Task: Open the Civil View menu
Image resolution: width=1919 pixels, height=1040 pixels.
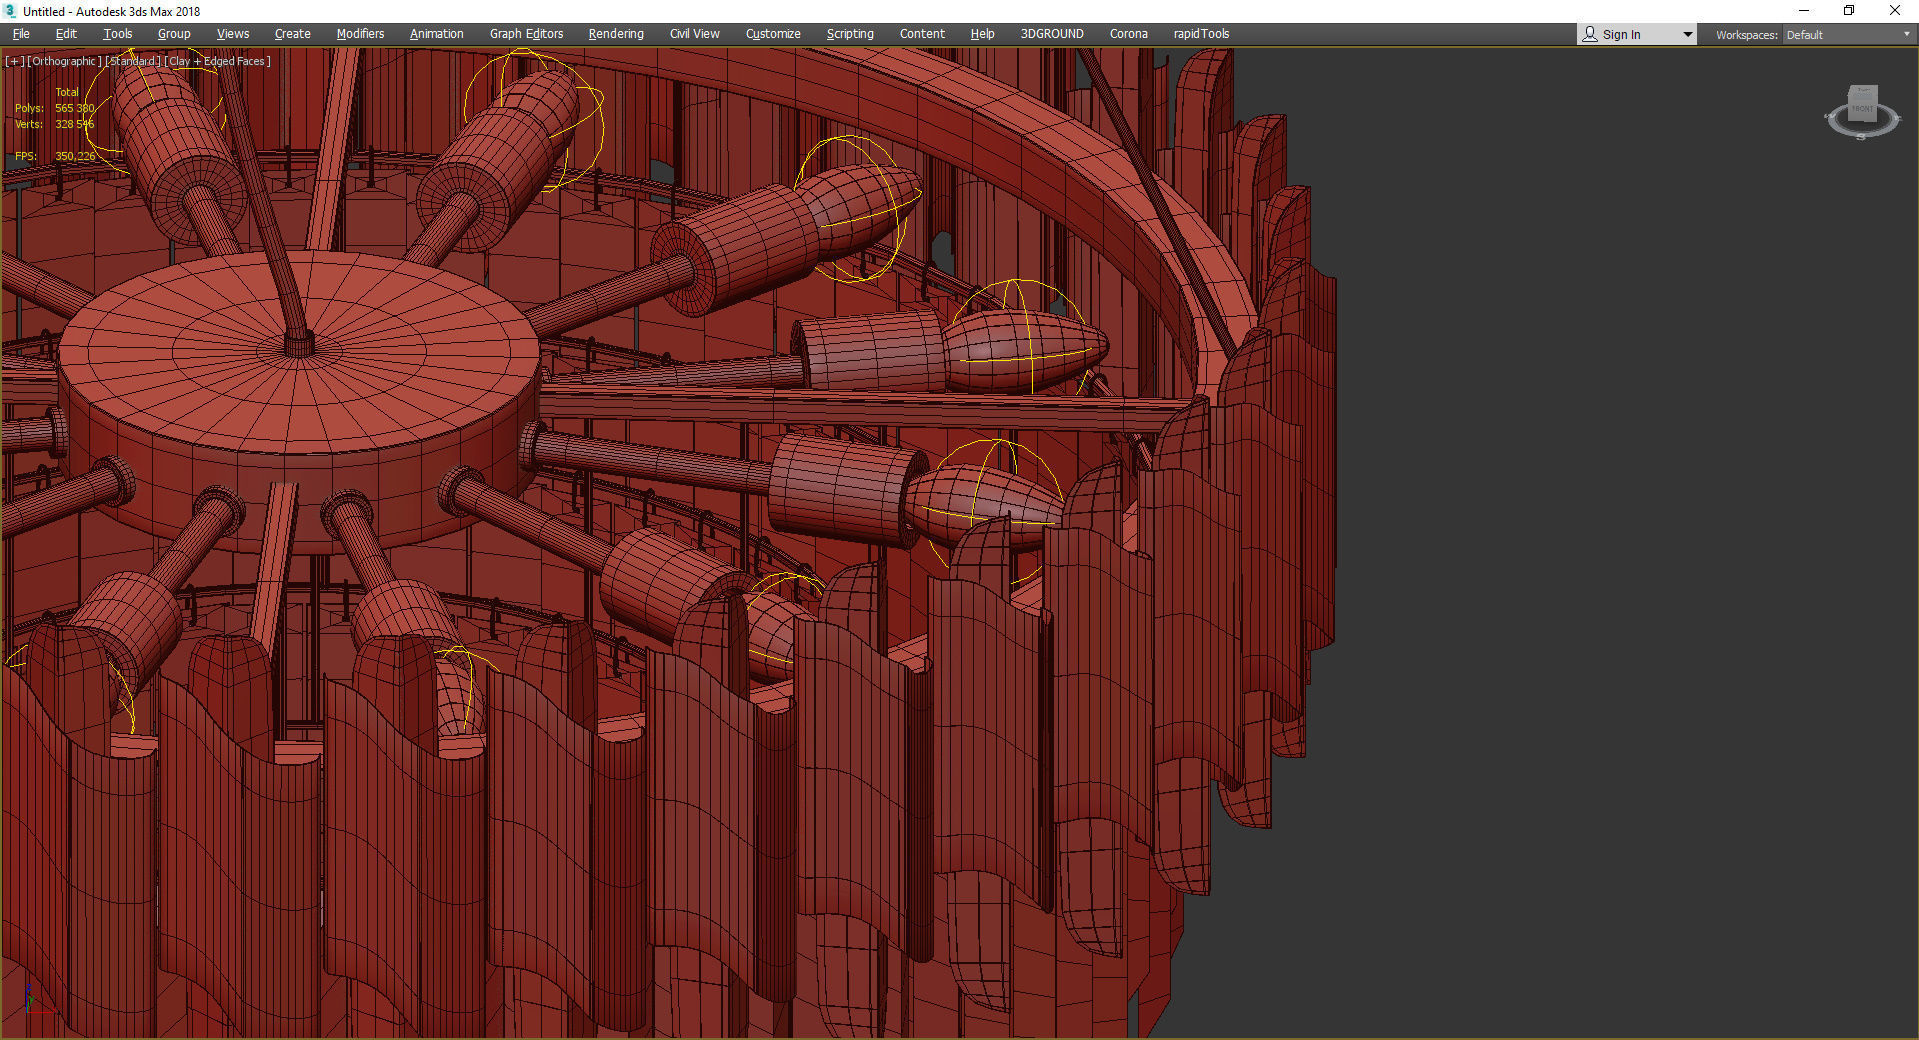Action: (695, 34)
